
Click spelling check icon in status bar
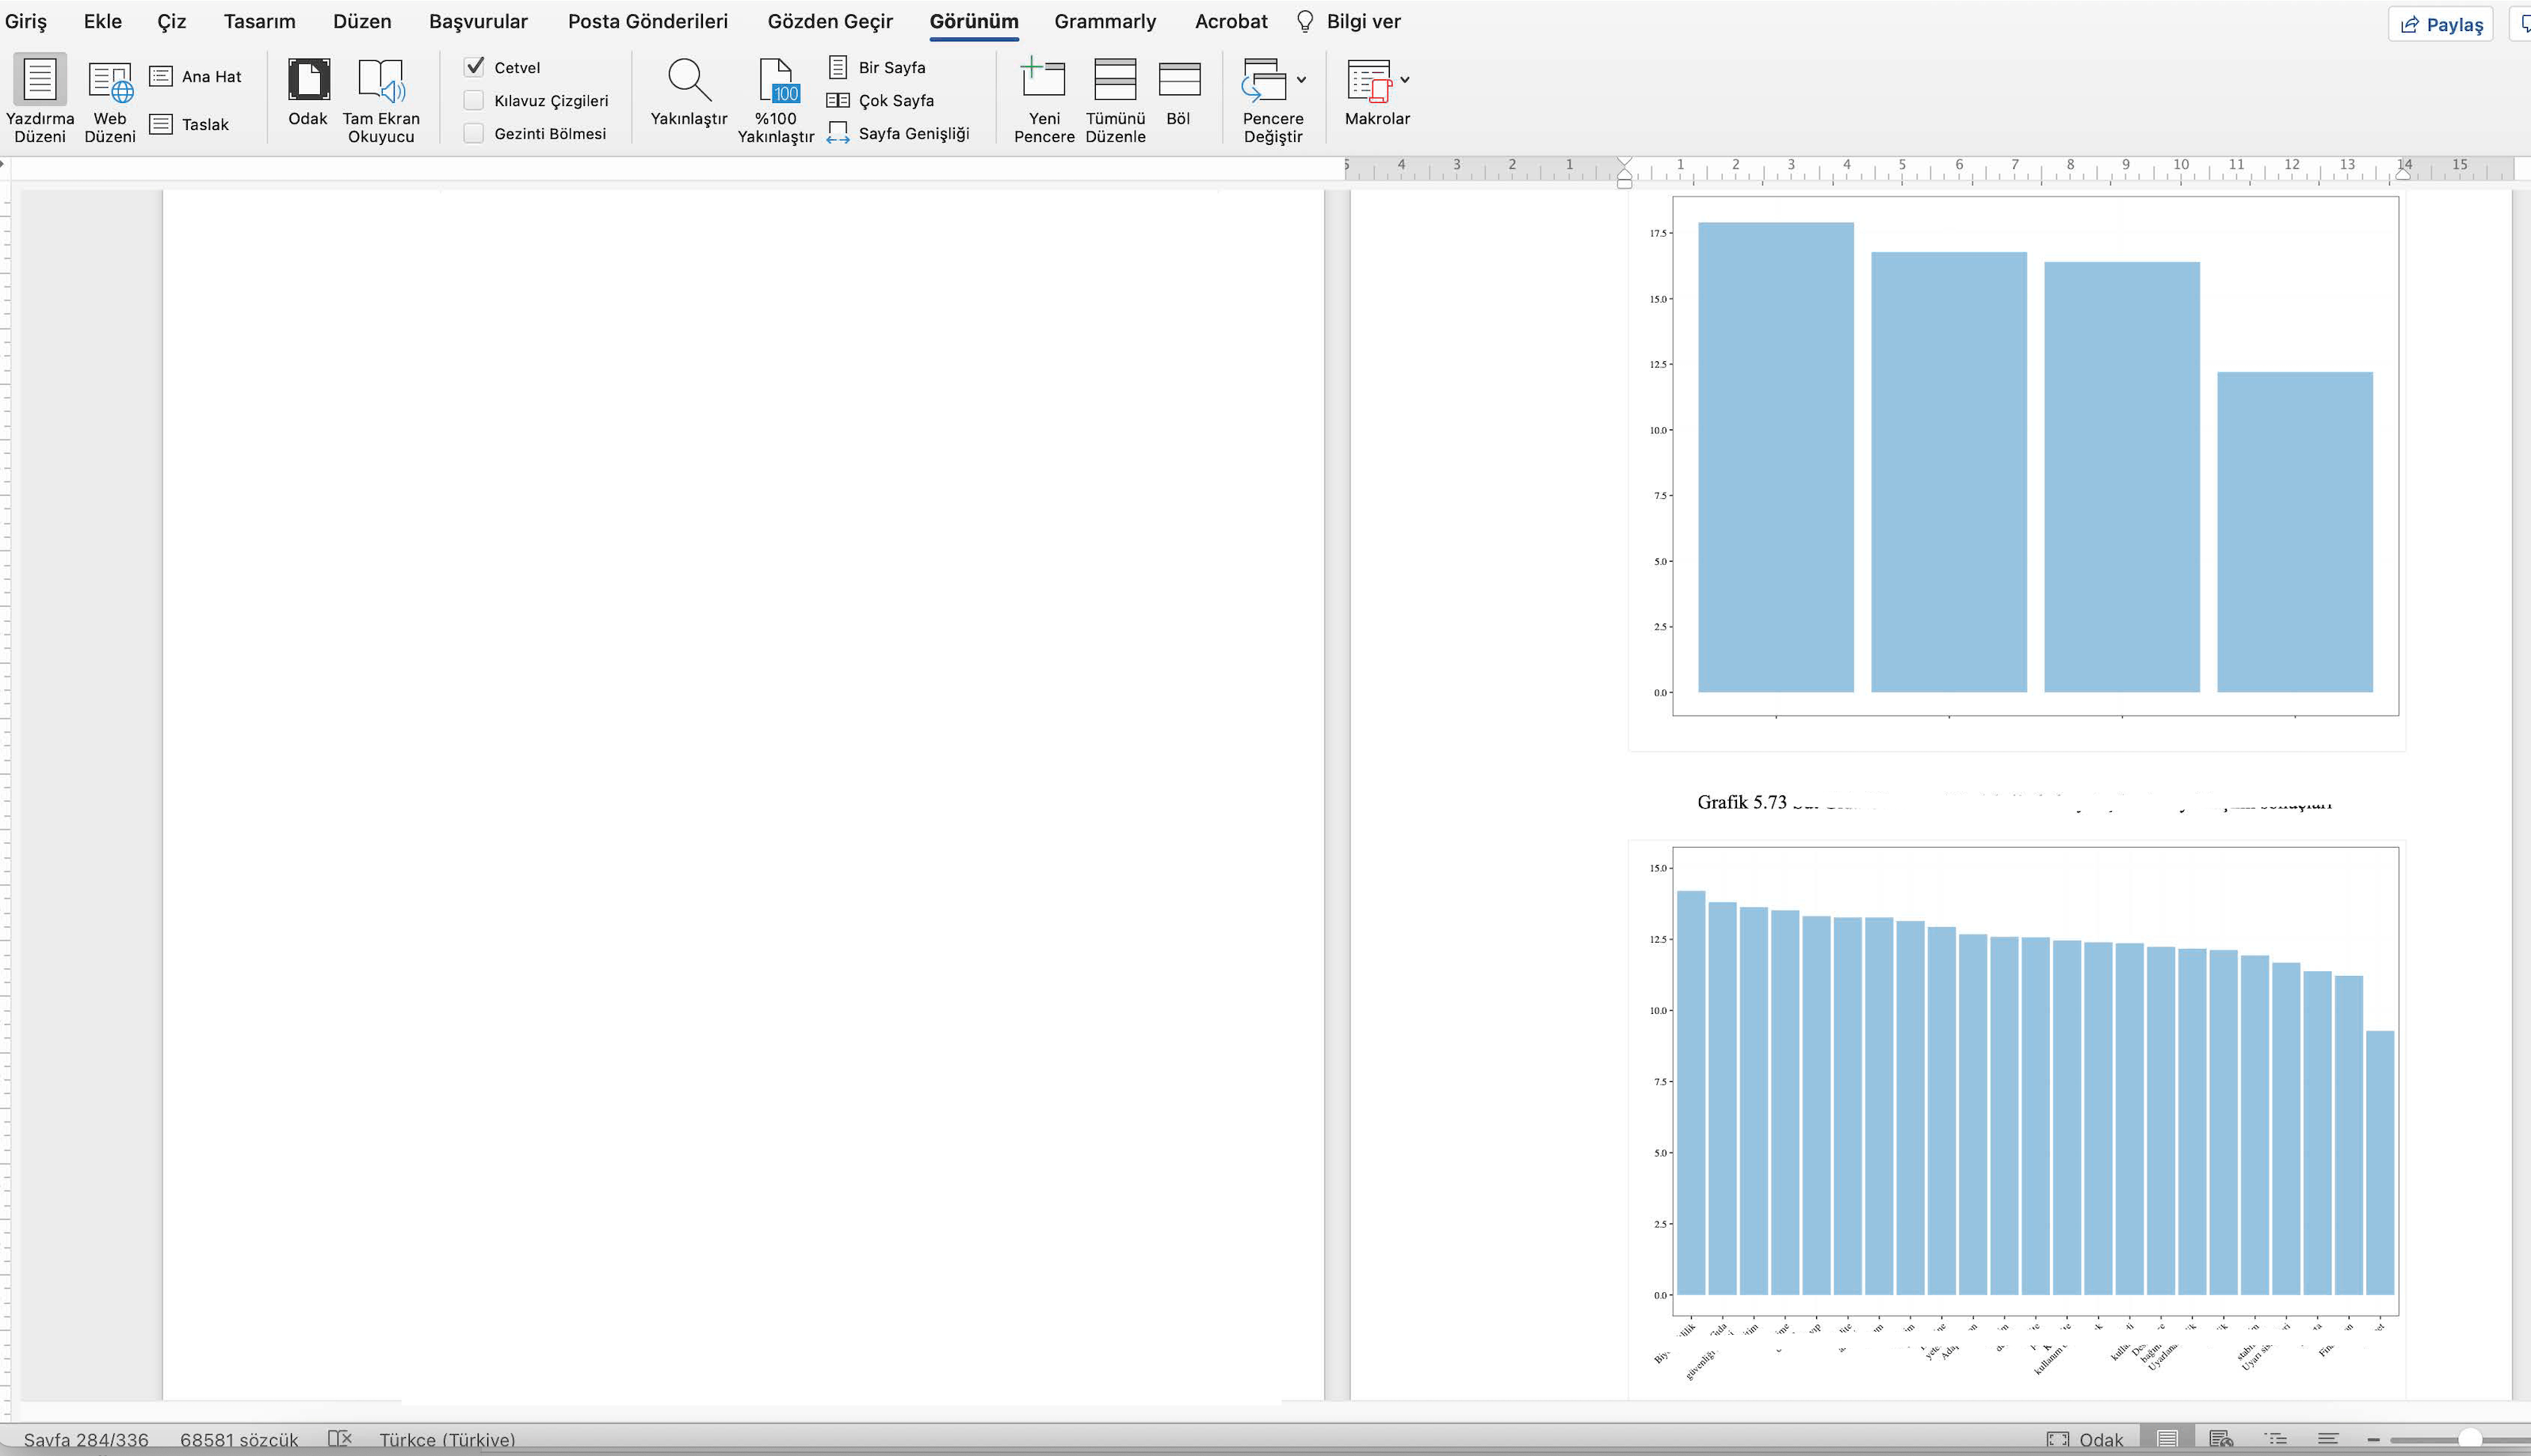coord(340,1439)
